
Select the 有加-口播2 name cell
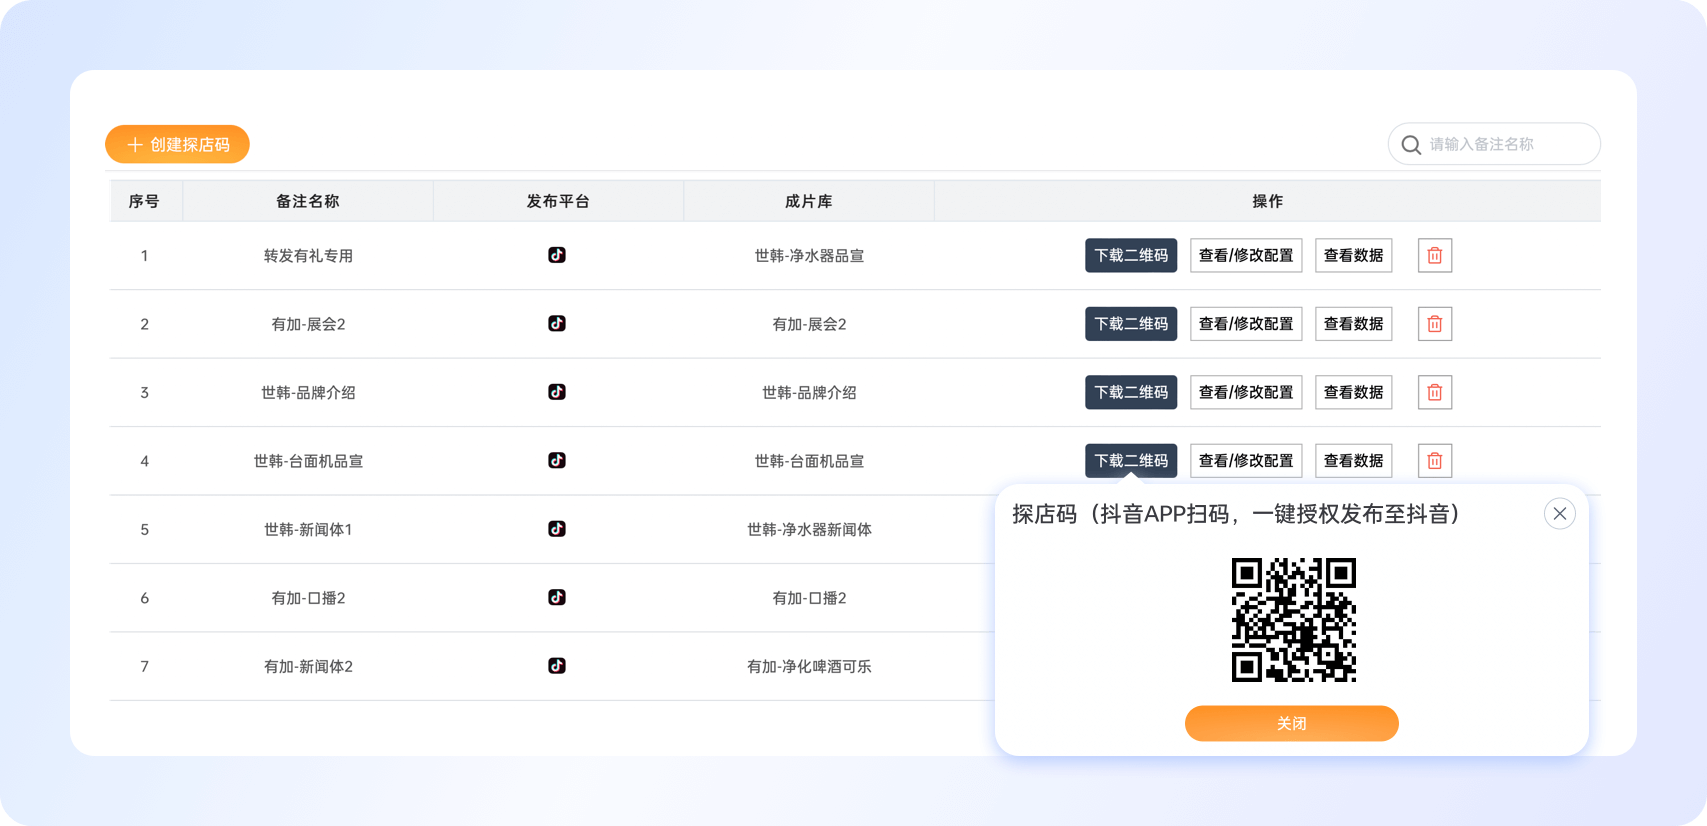pos(308,598)
